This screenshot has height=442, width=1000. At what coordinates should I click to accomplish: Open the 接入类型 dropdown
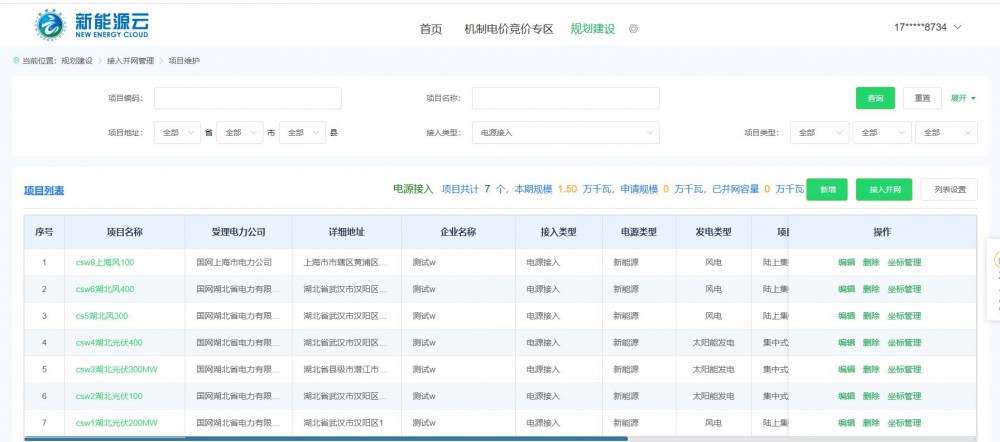pos(565,132)
